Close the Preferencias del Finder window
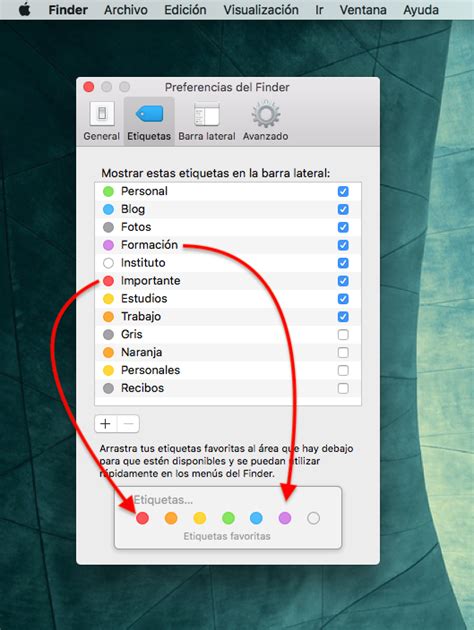The height and width of the screenshot is (630, 474). point(89,87)
